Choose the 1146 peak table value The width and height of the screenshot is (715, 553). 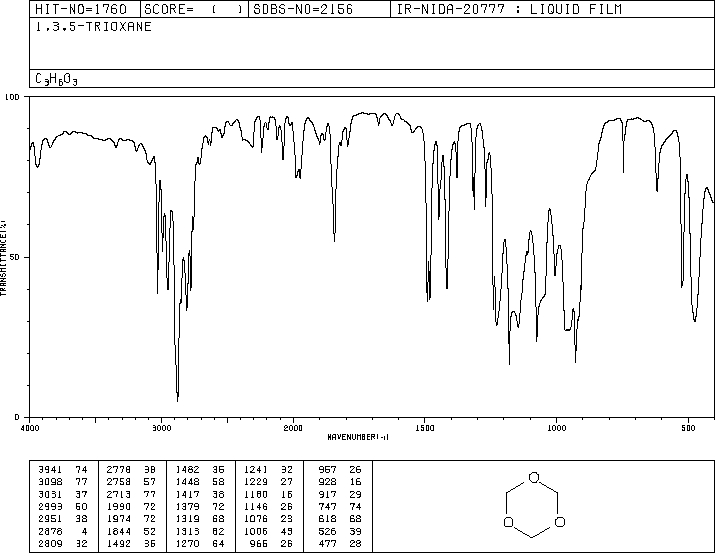pyautogui.click(x=256, y=506)
